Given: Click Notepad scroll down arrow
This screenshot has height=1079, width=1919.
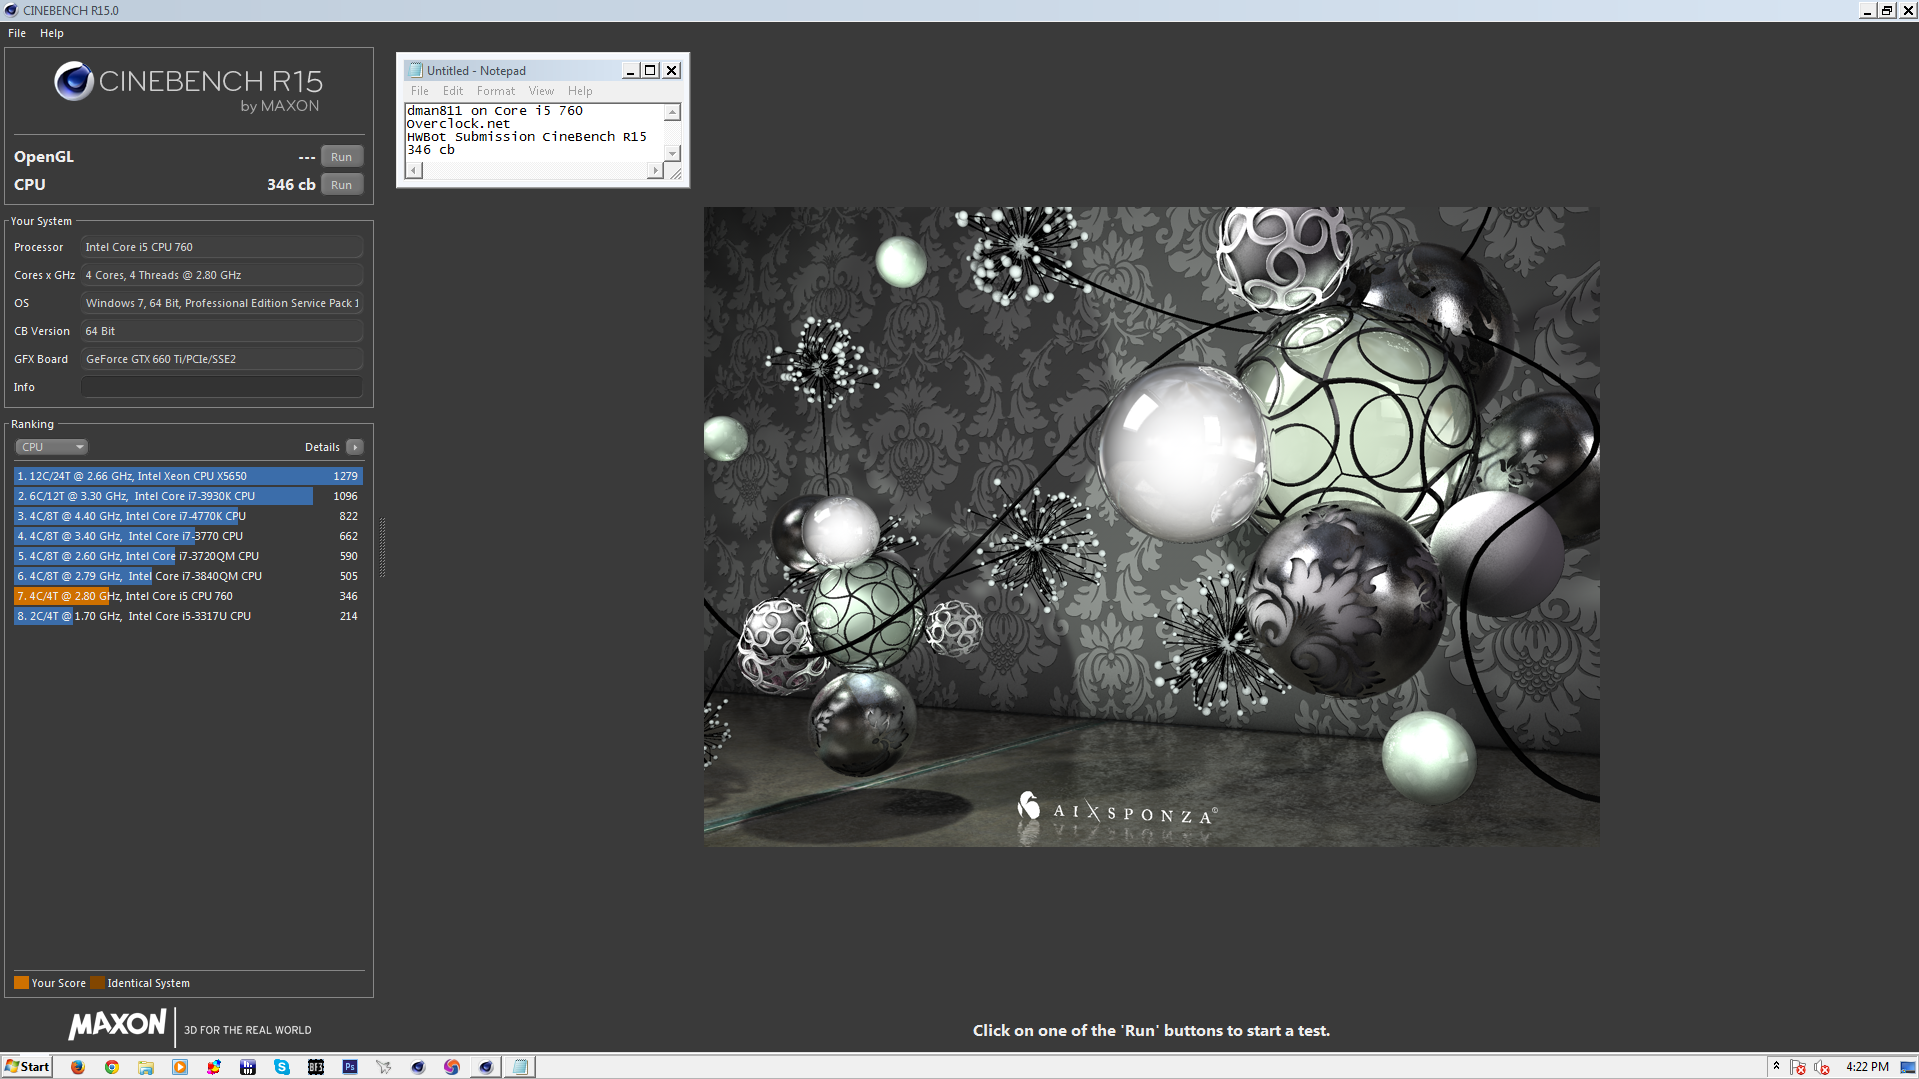Looking at the screenshot, I should [x=673, y=153].
